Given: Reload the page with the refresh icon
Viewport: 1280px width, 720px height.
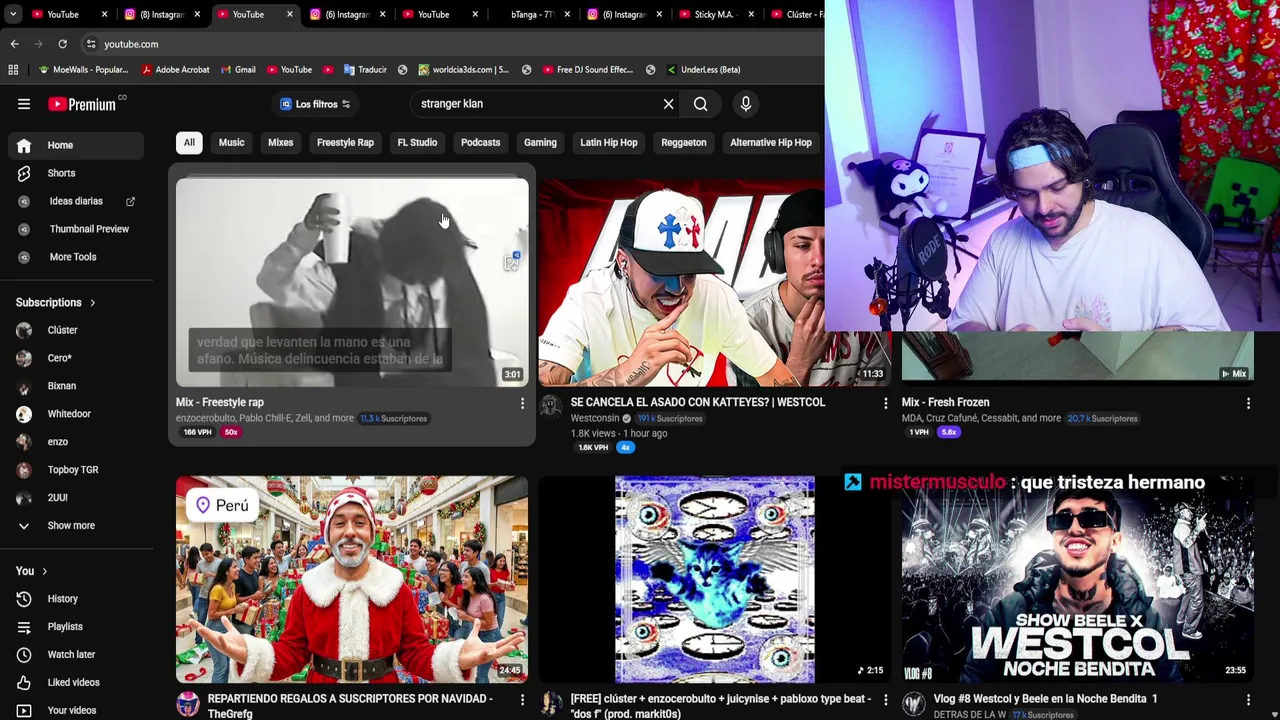Looking at the screenshot, I should pyautogui.click(x=62, y=44).
